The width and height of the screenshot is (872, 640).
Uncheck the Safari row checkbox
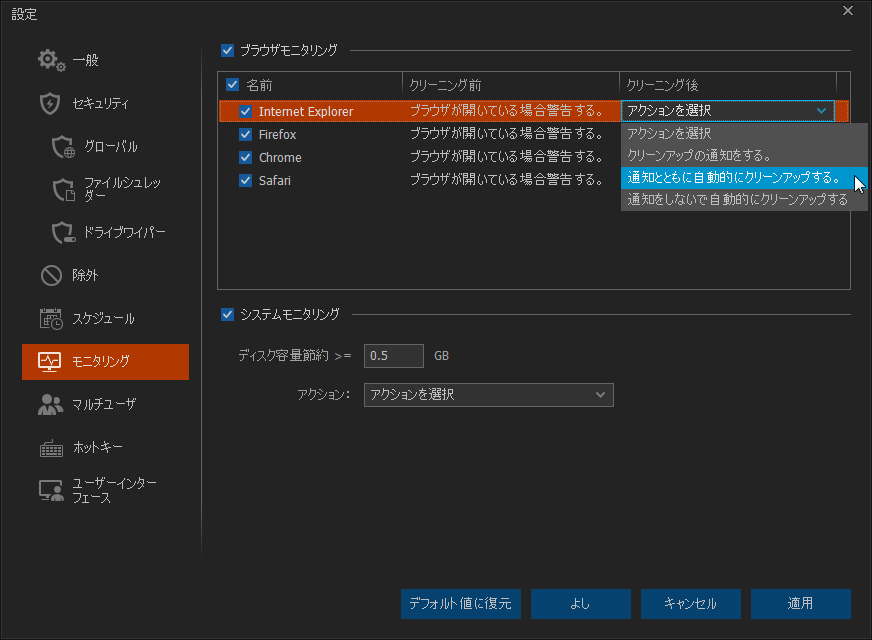pyautogui.click(x=245, y=181)
